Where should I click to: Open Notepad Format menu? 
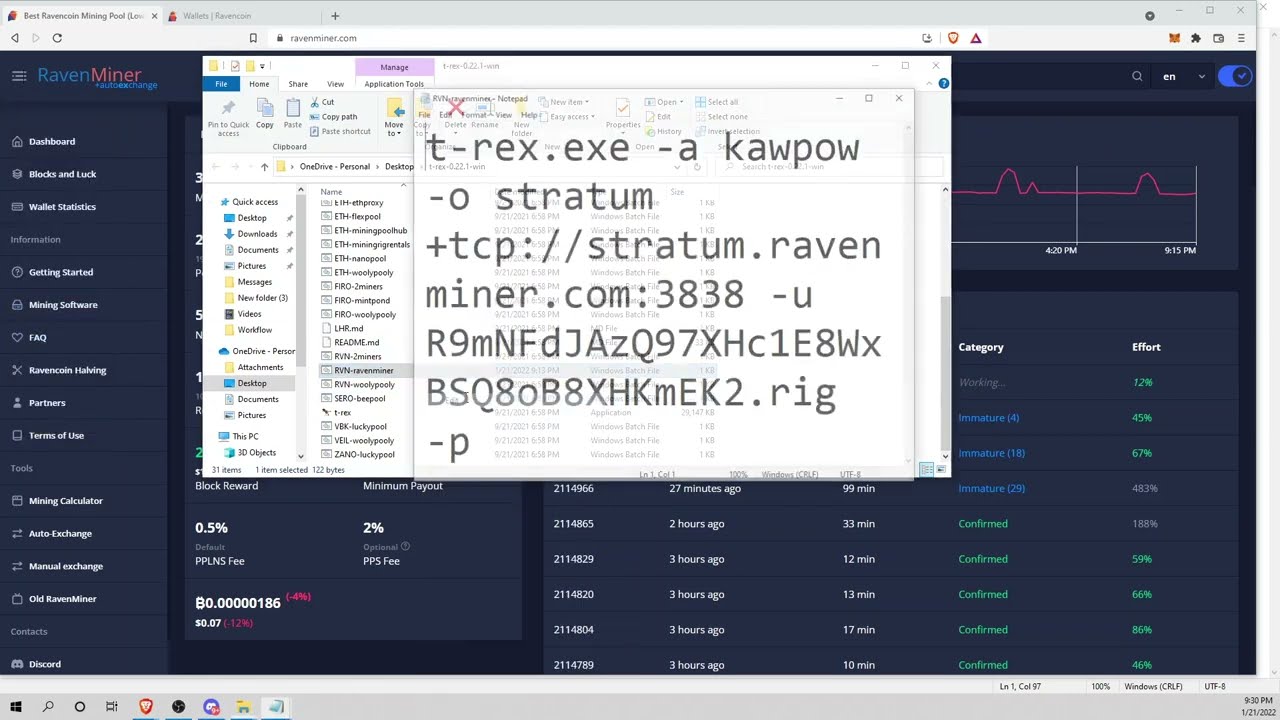(474, 115)
